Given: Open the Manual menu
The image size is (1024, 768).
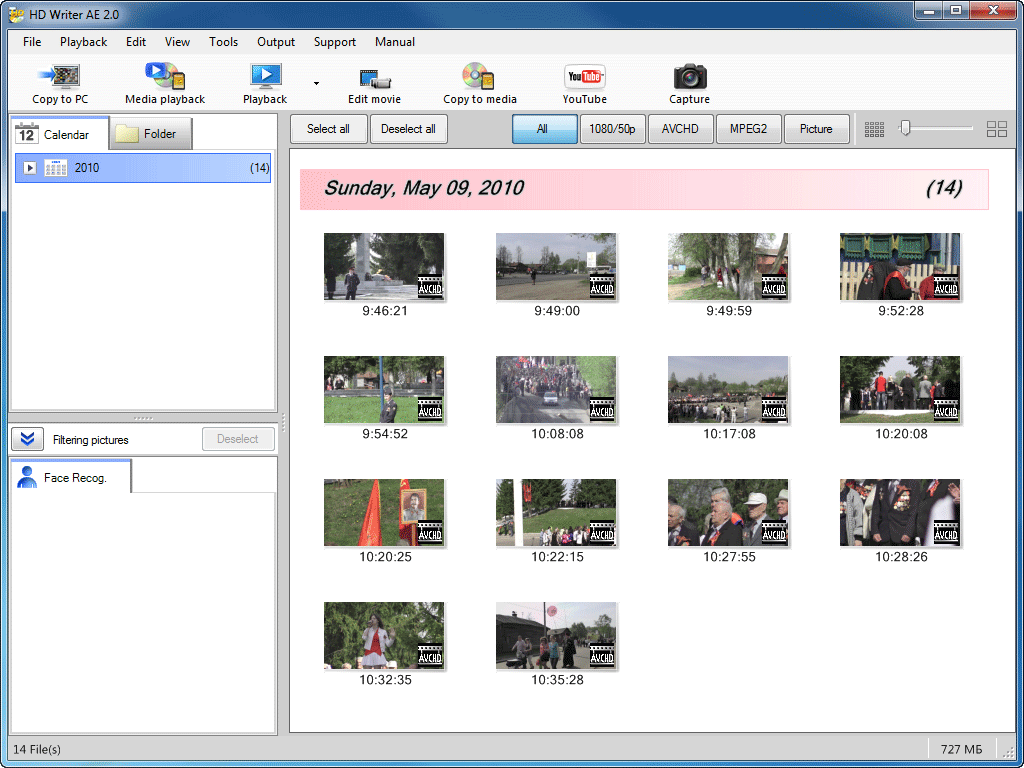Looking at the screenshot, I should click(x=394, y=42).
